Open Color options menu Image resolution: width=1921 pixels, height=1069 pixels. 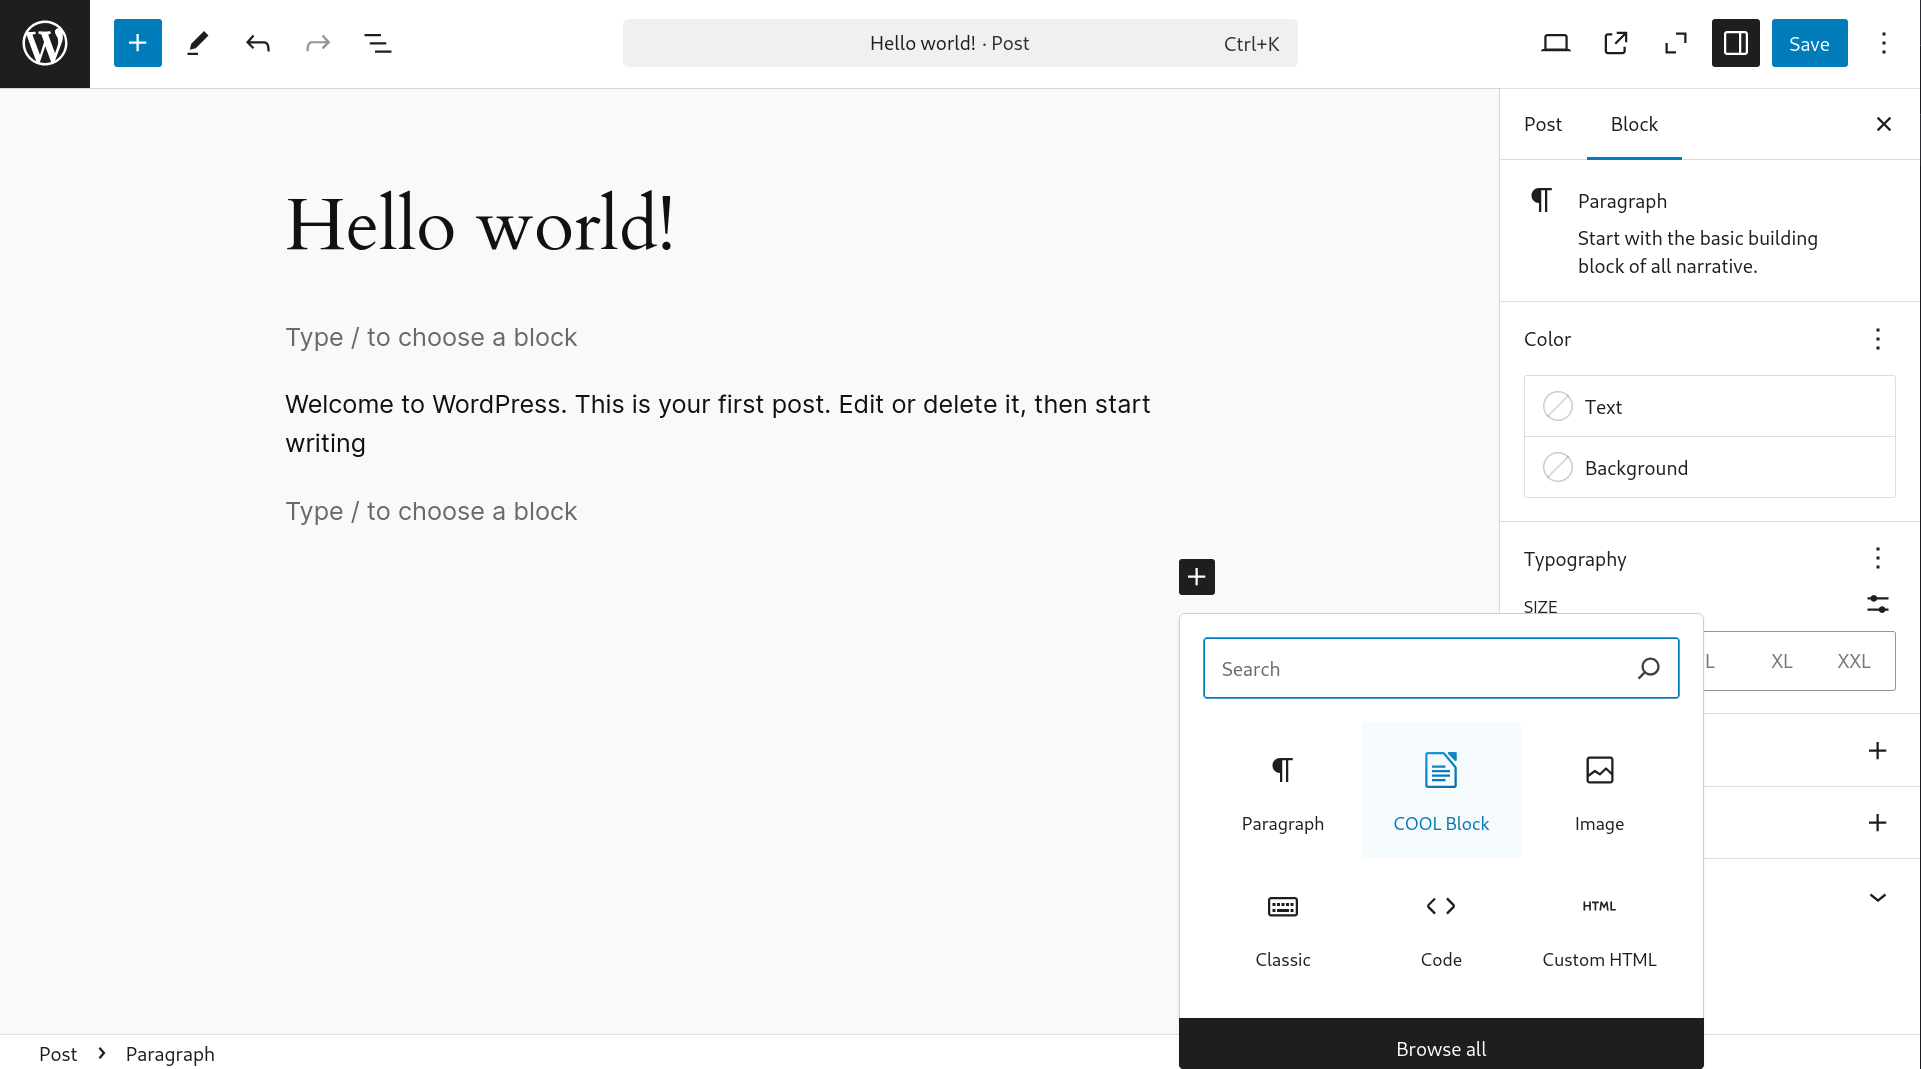[1878, 339]
